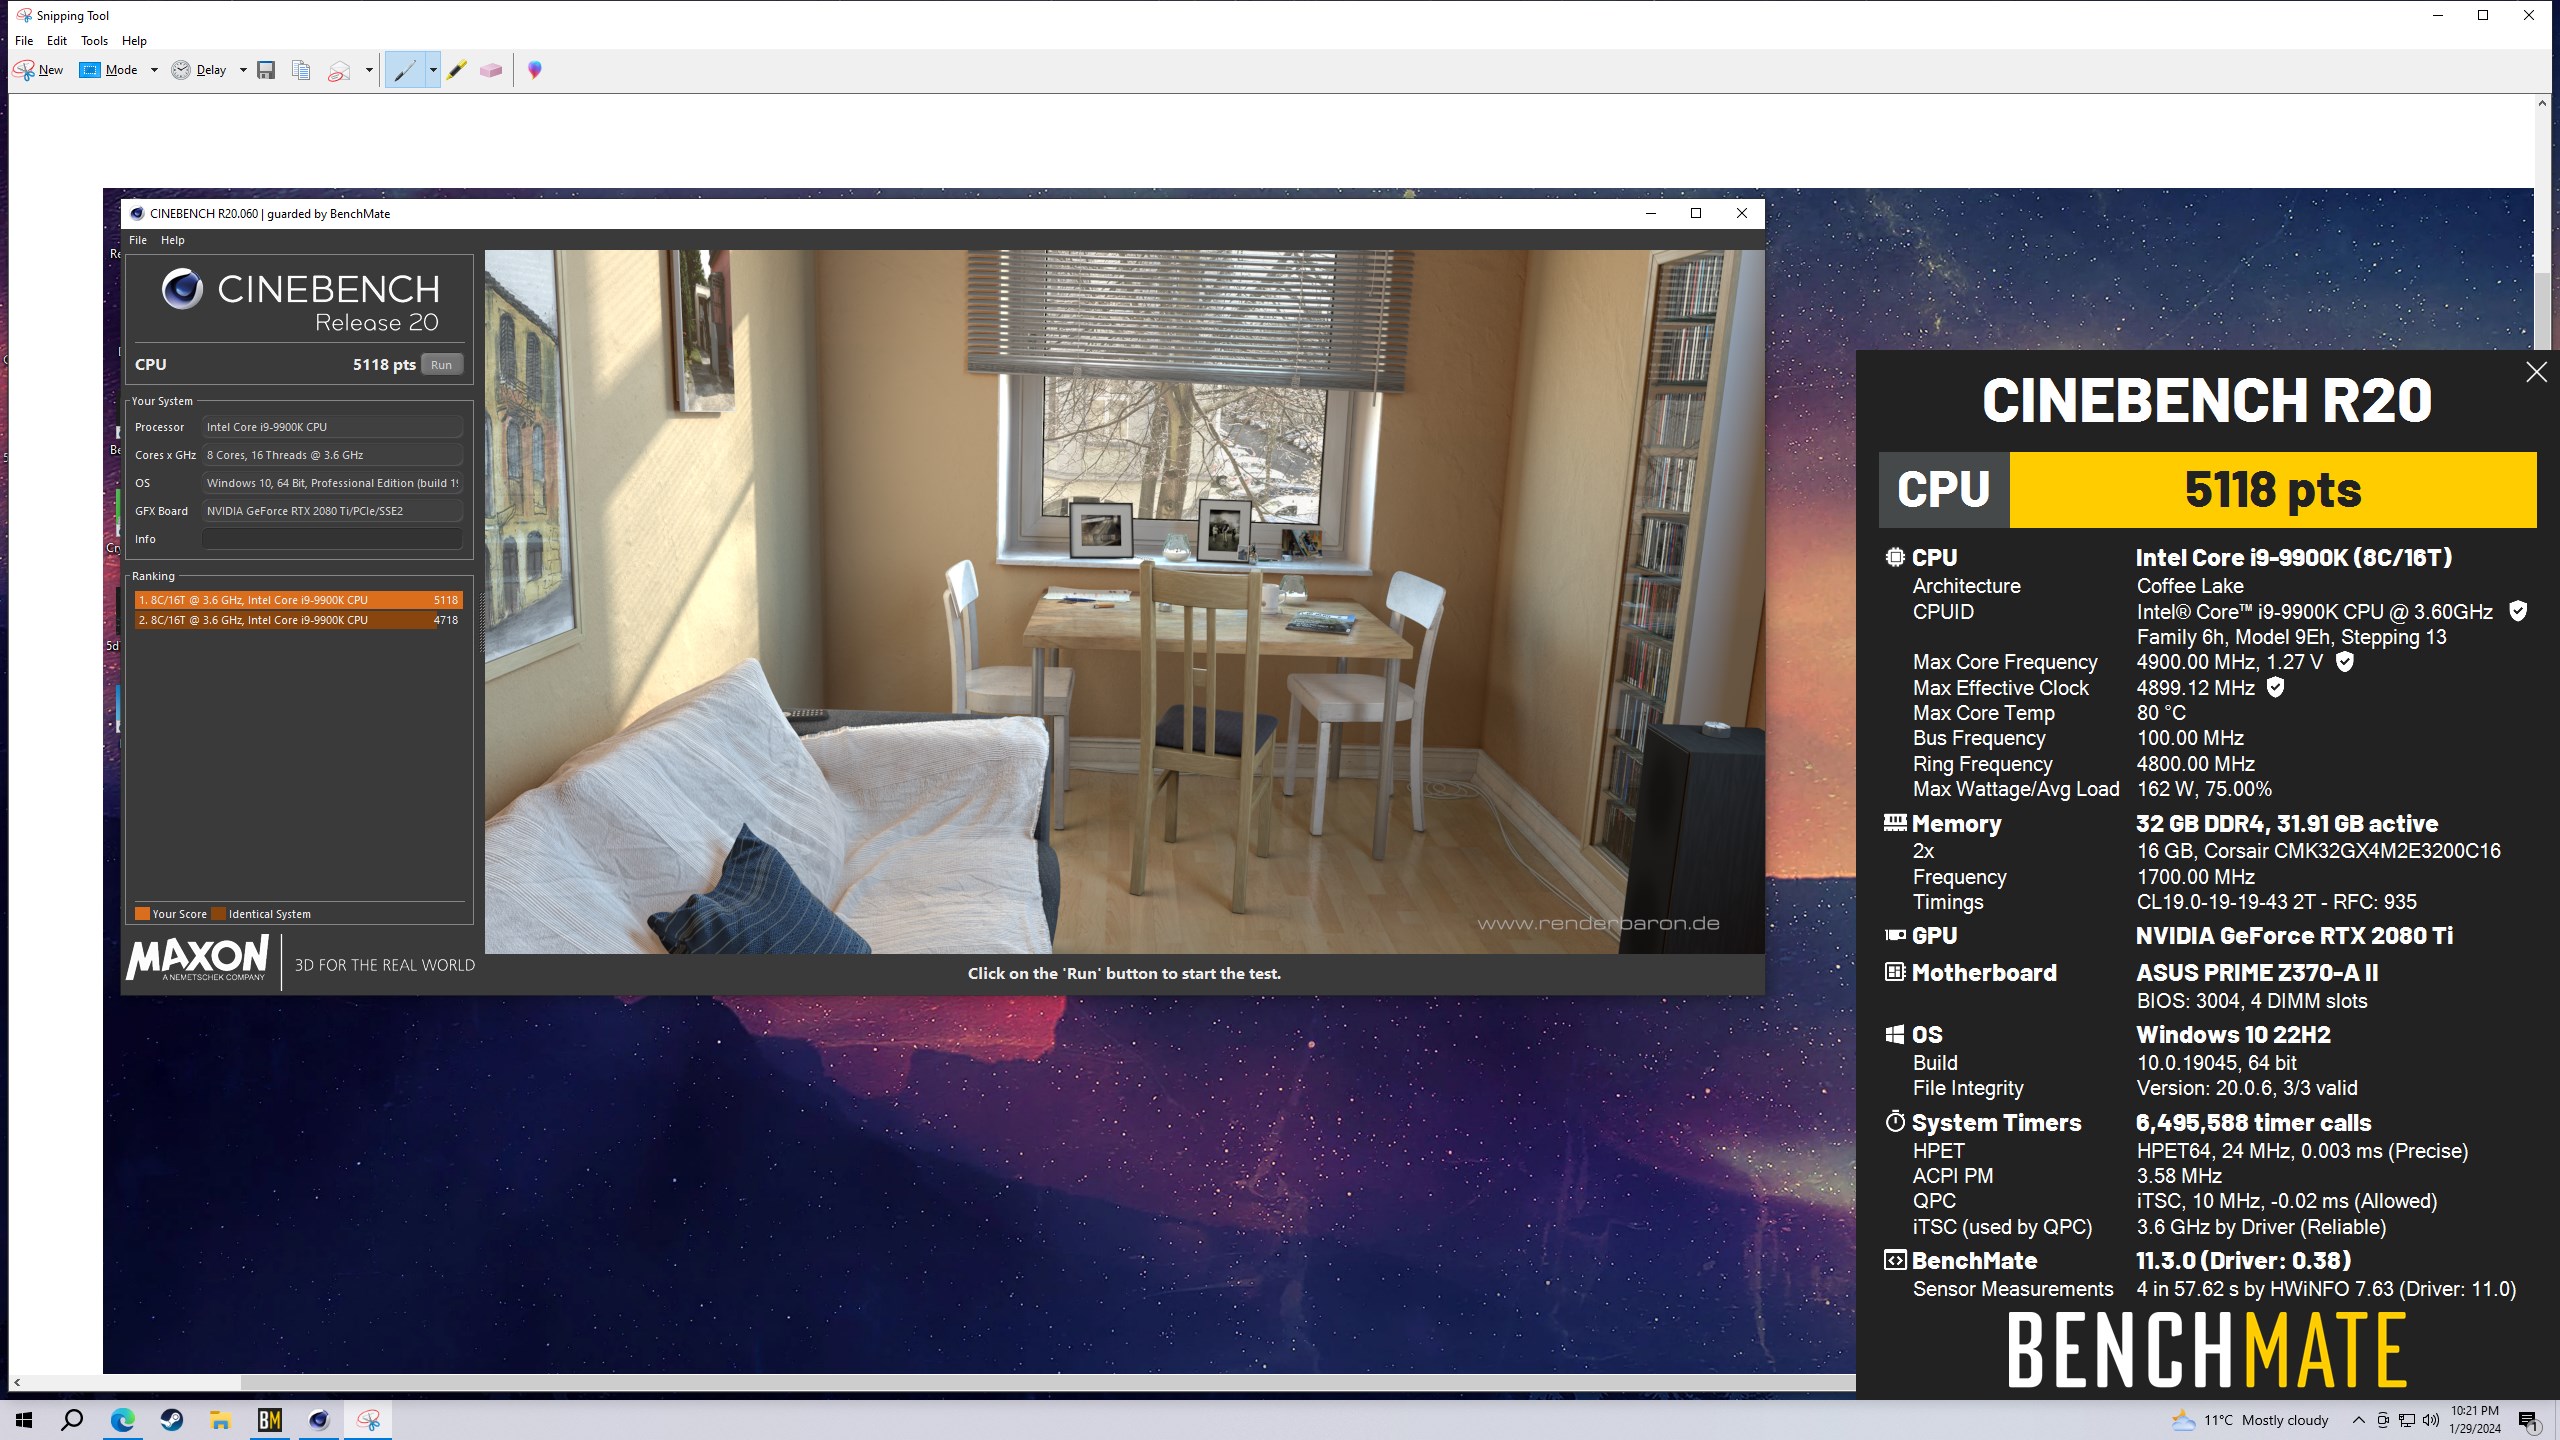The width and height of the screenshot is (2560, 1440).
Task: Open Snipping Tool Help menu
Action: click(134, 41)
